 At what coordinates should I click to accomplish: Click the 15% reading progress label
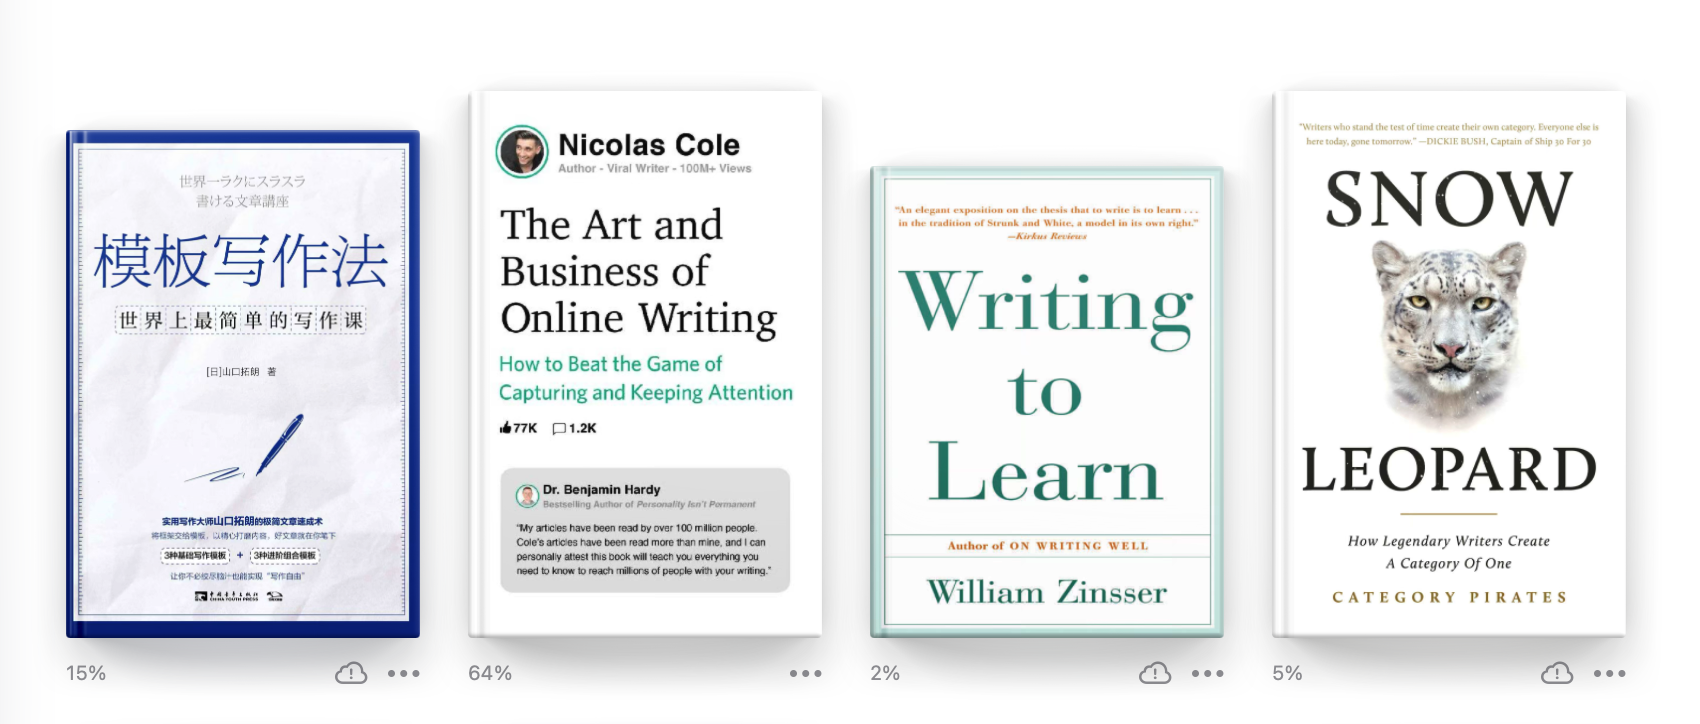tap(86, 673)
